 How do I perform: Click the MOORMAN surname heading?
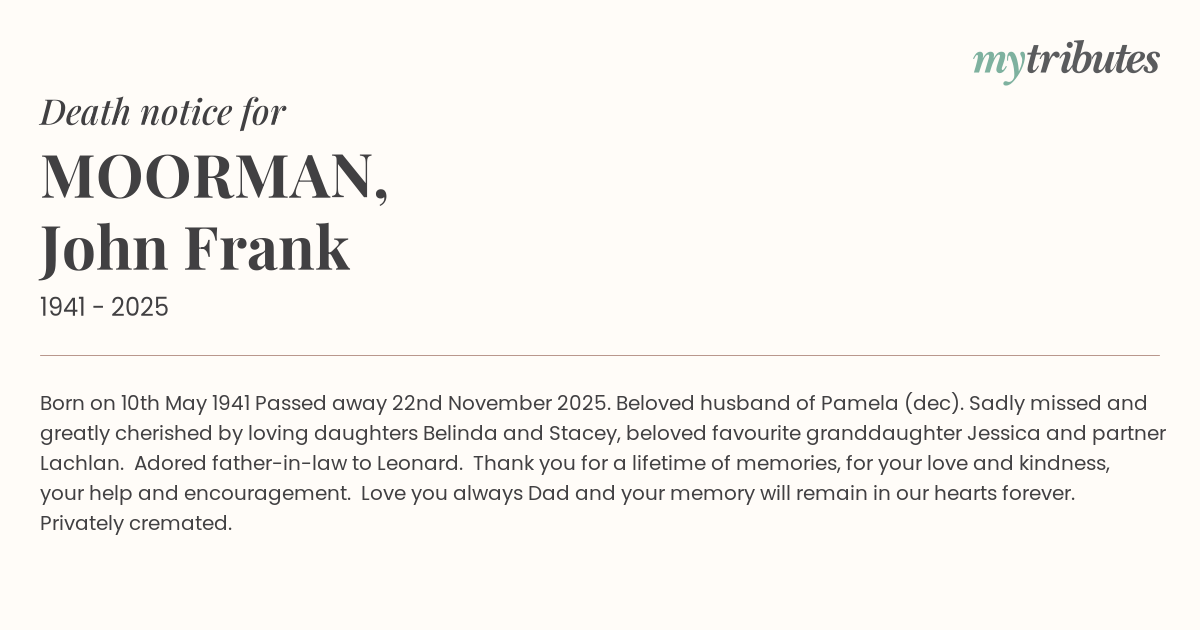point(214,176)
